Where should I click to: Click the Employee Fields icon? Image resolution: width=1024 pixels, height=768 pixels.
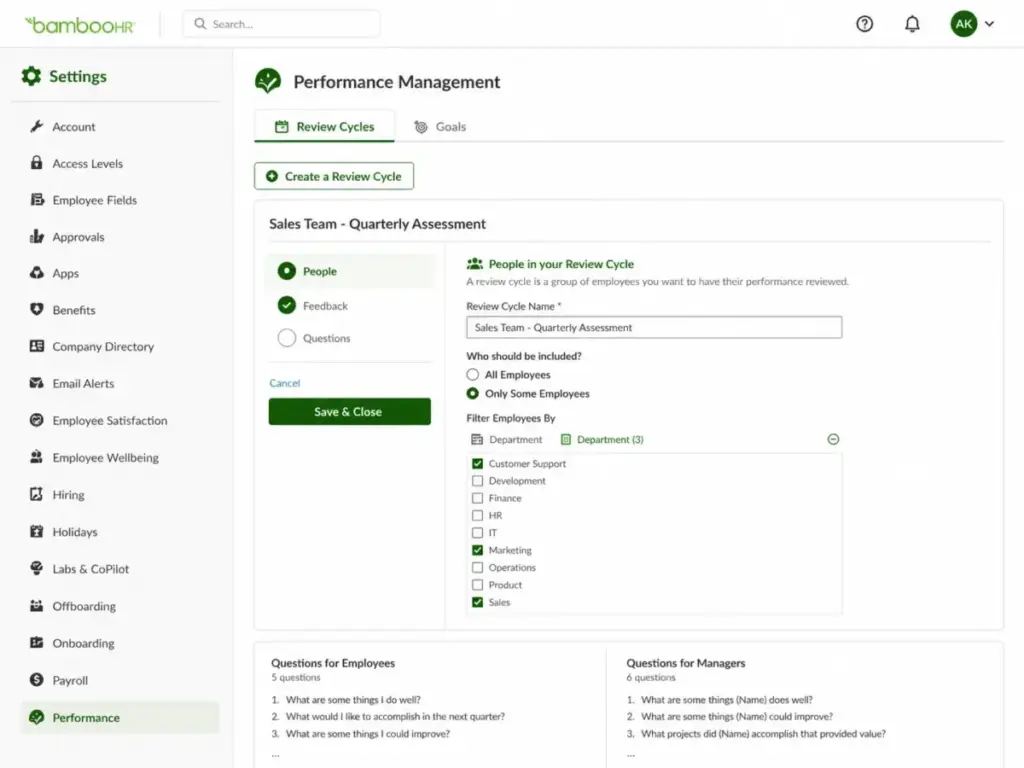coord(37,199)
